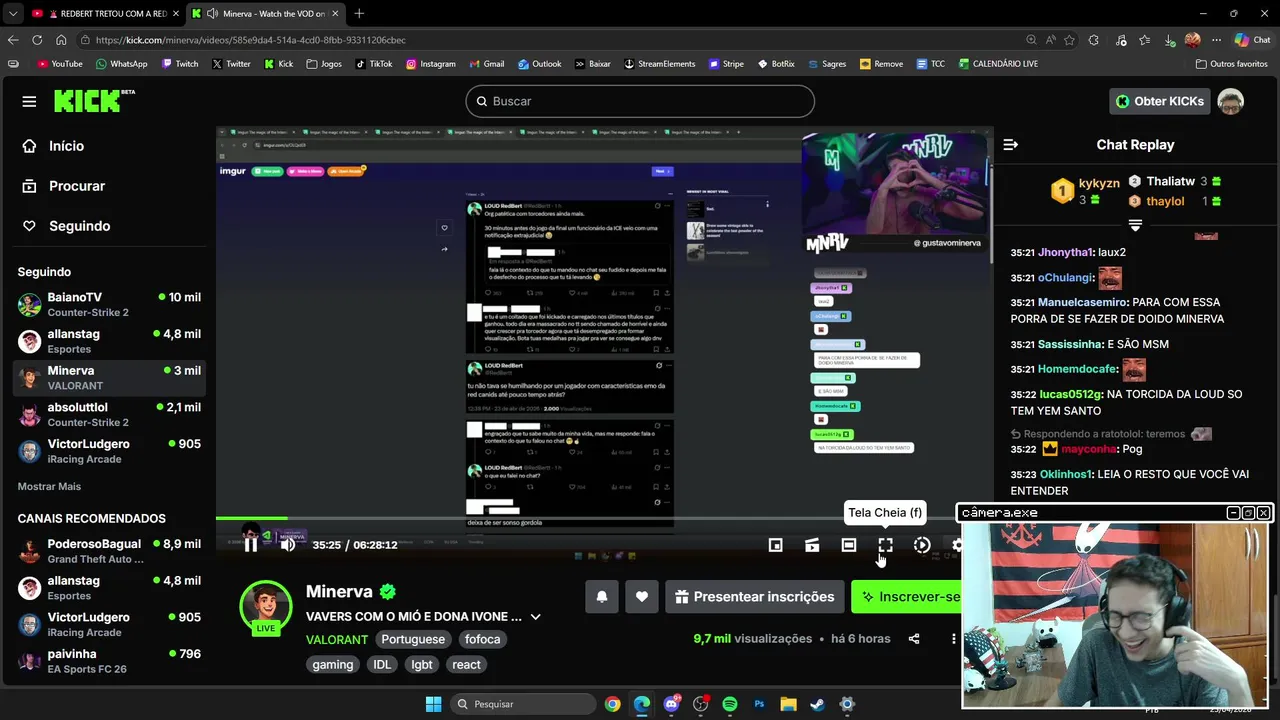Click Presentear inscrições button
The image size is (1280, 720).
tap(754, 597)
